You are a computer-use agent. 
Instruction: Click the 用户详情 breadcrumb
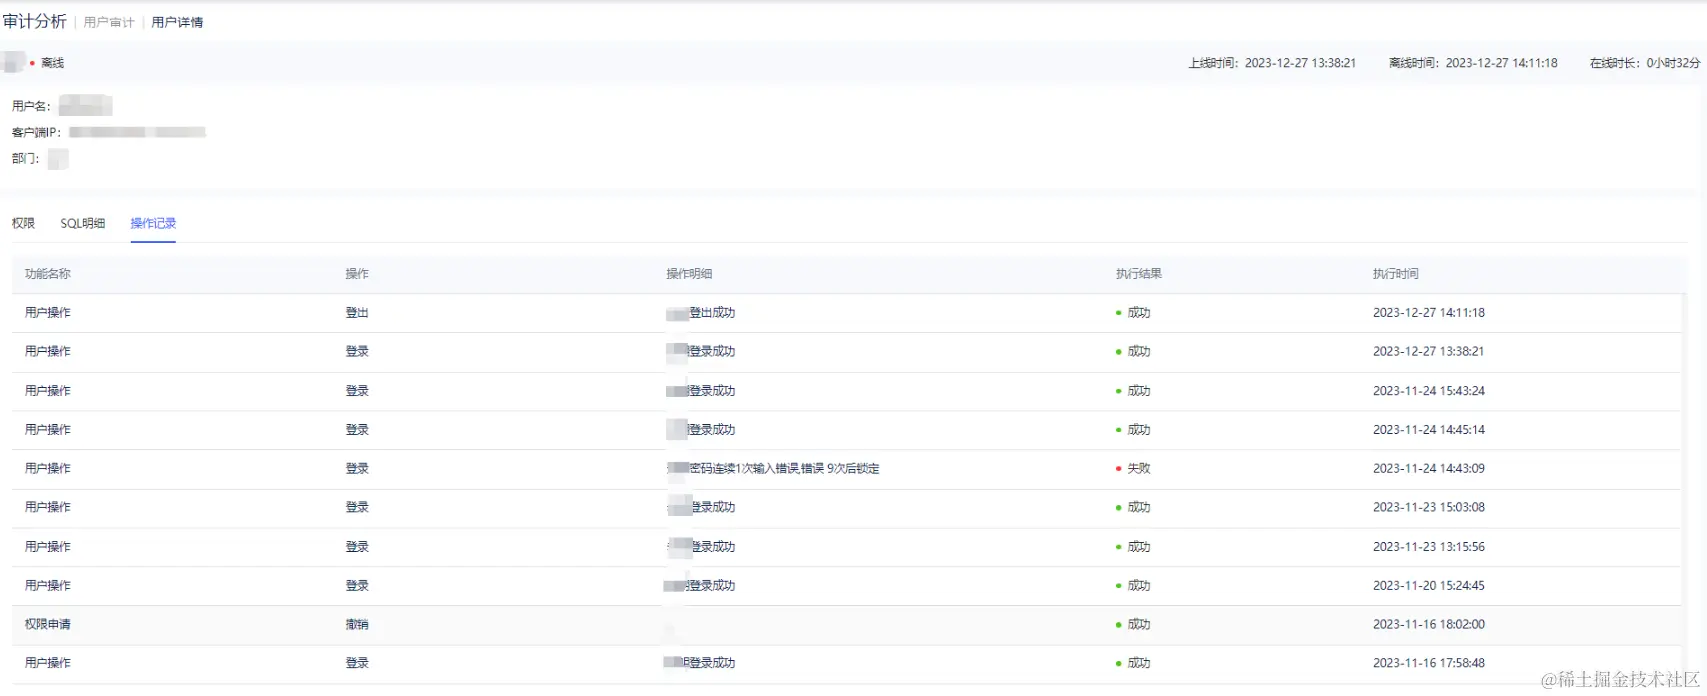point(177,22)
